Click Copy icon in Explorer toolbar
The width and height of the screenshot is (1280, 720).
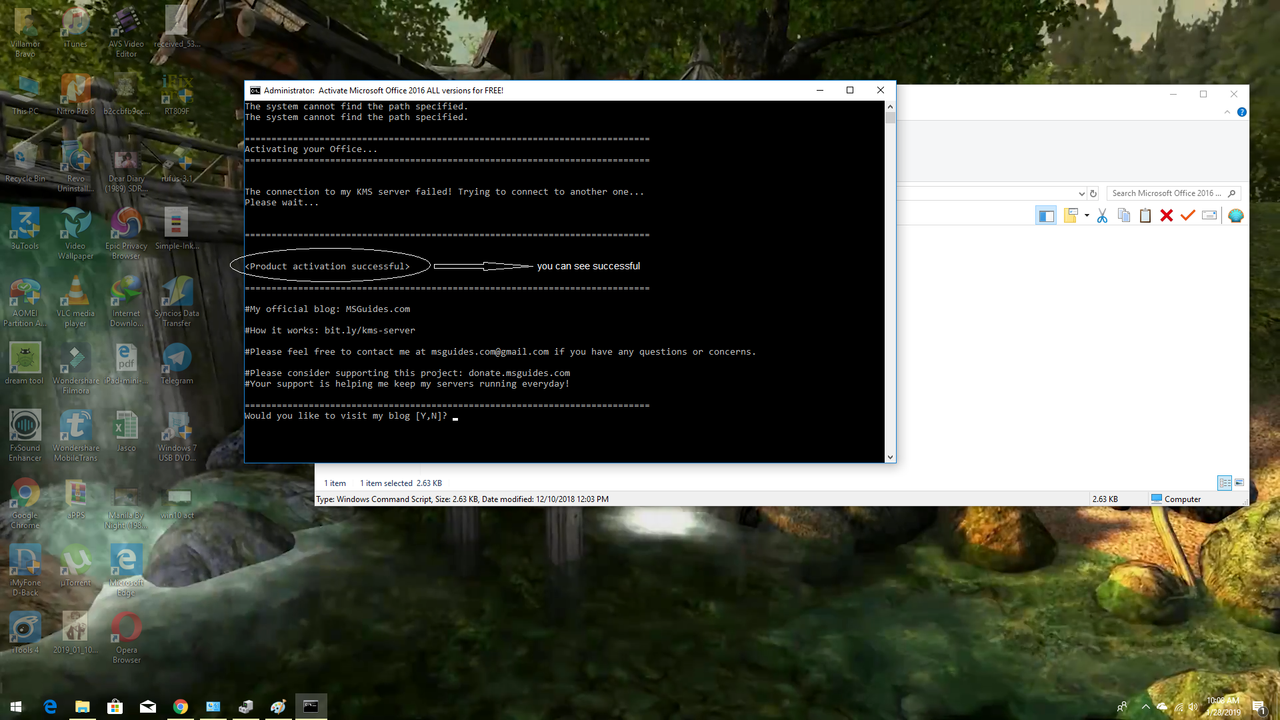point(1124,215)
